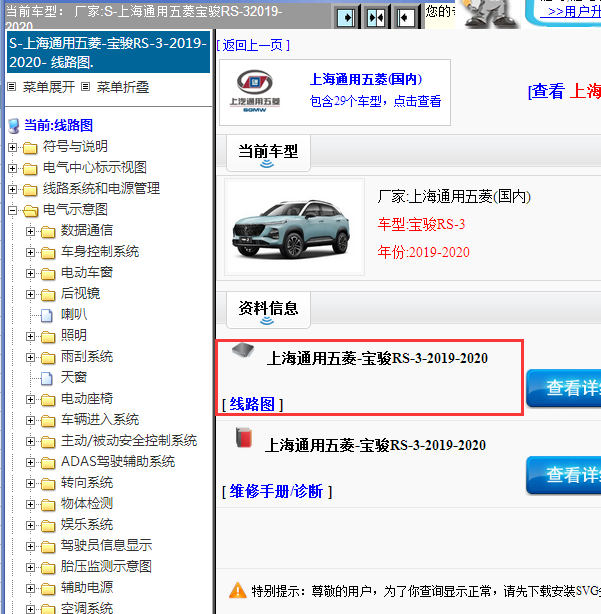Screen dimensions: 601x614
Task: Click the gray chip icon beside 线路图 entry
Action: (243, 350)
